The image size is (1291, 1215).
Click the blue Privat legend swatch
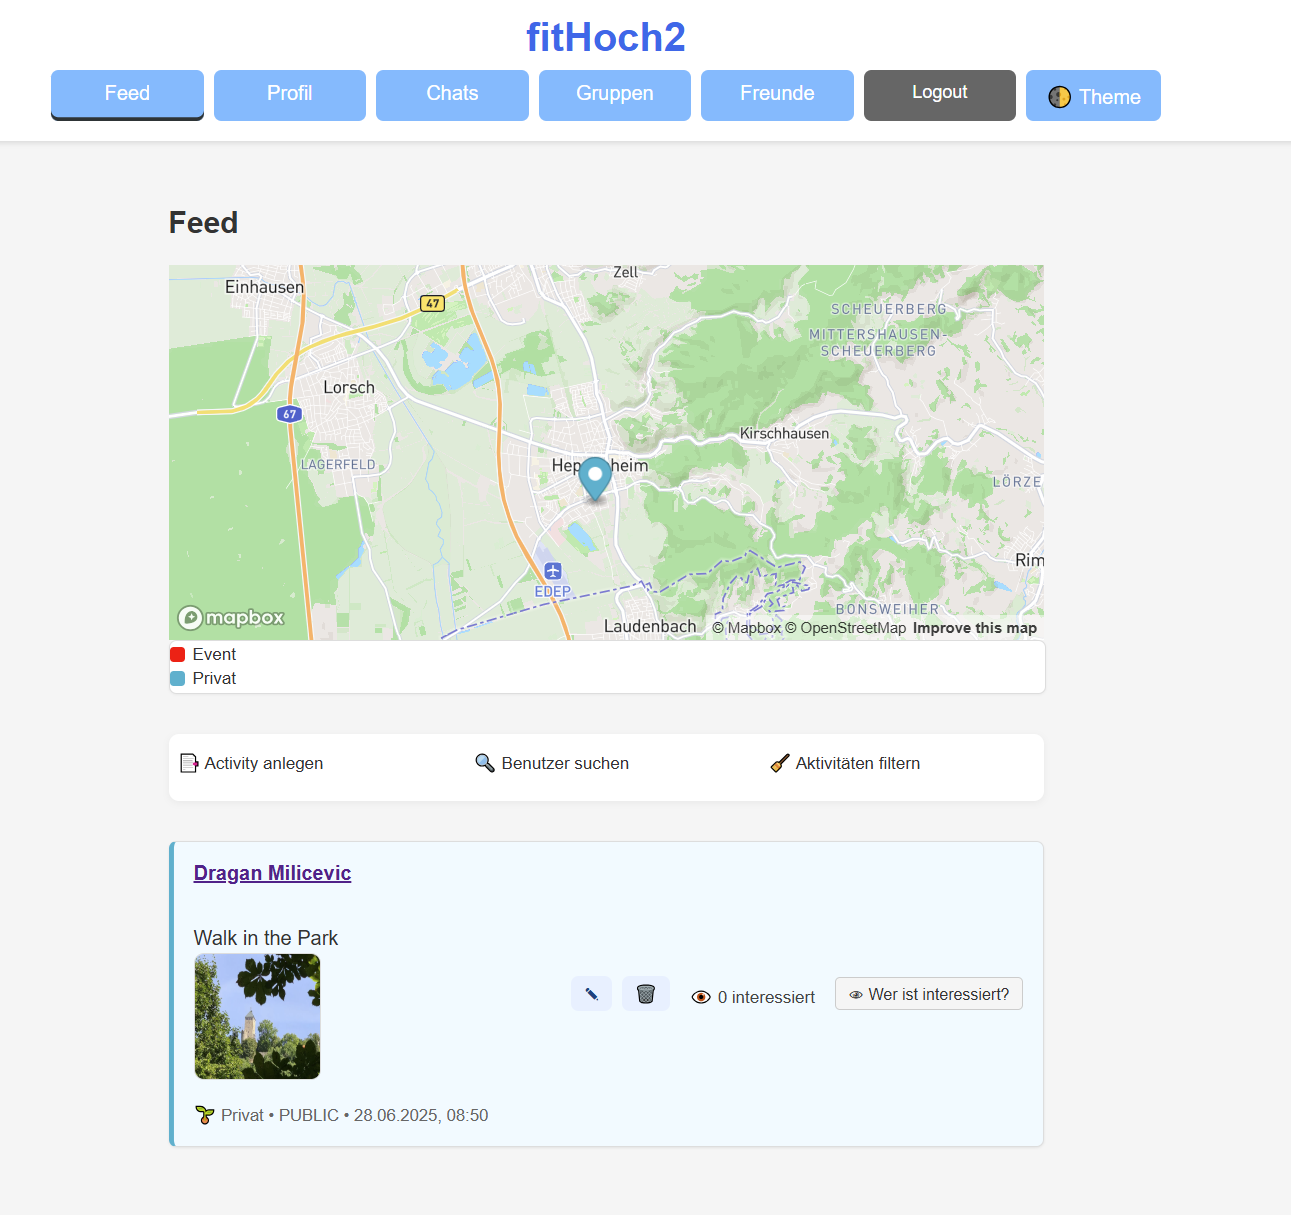(178, 678)
